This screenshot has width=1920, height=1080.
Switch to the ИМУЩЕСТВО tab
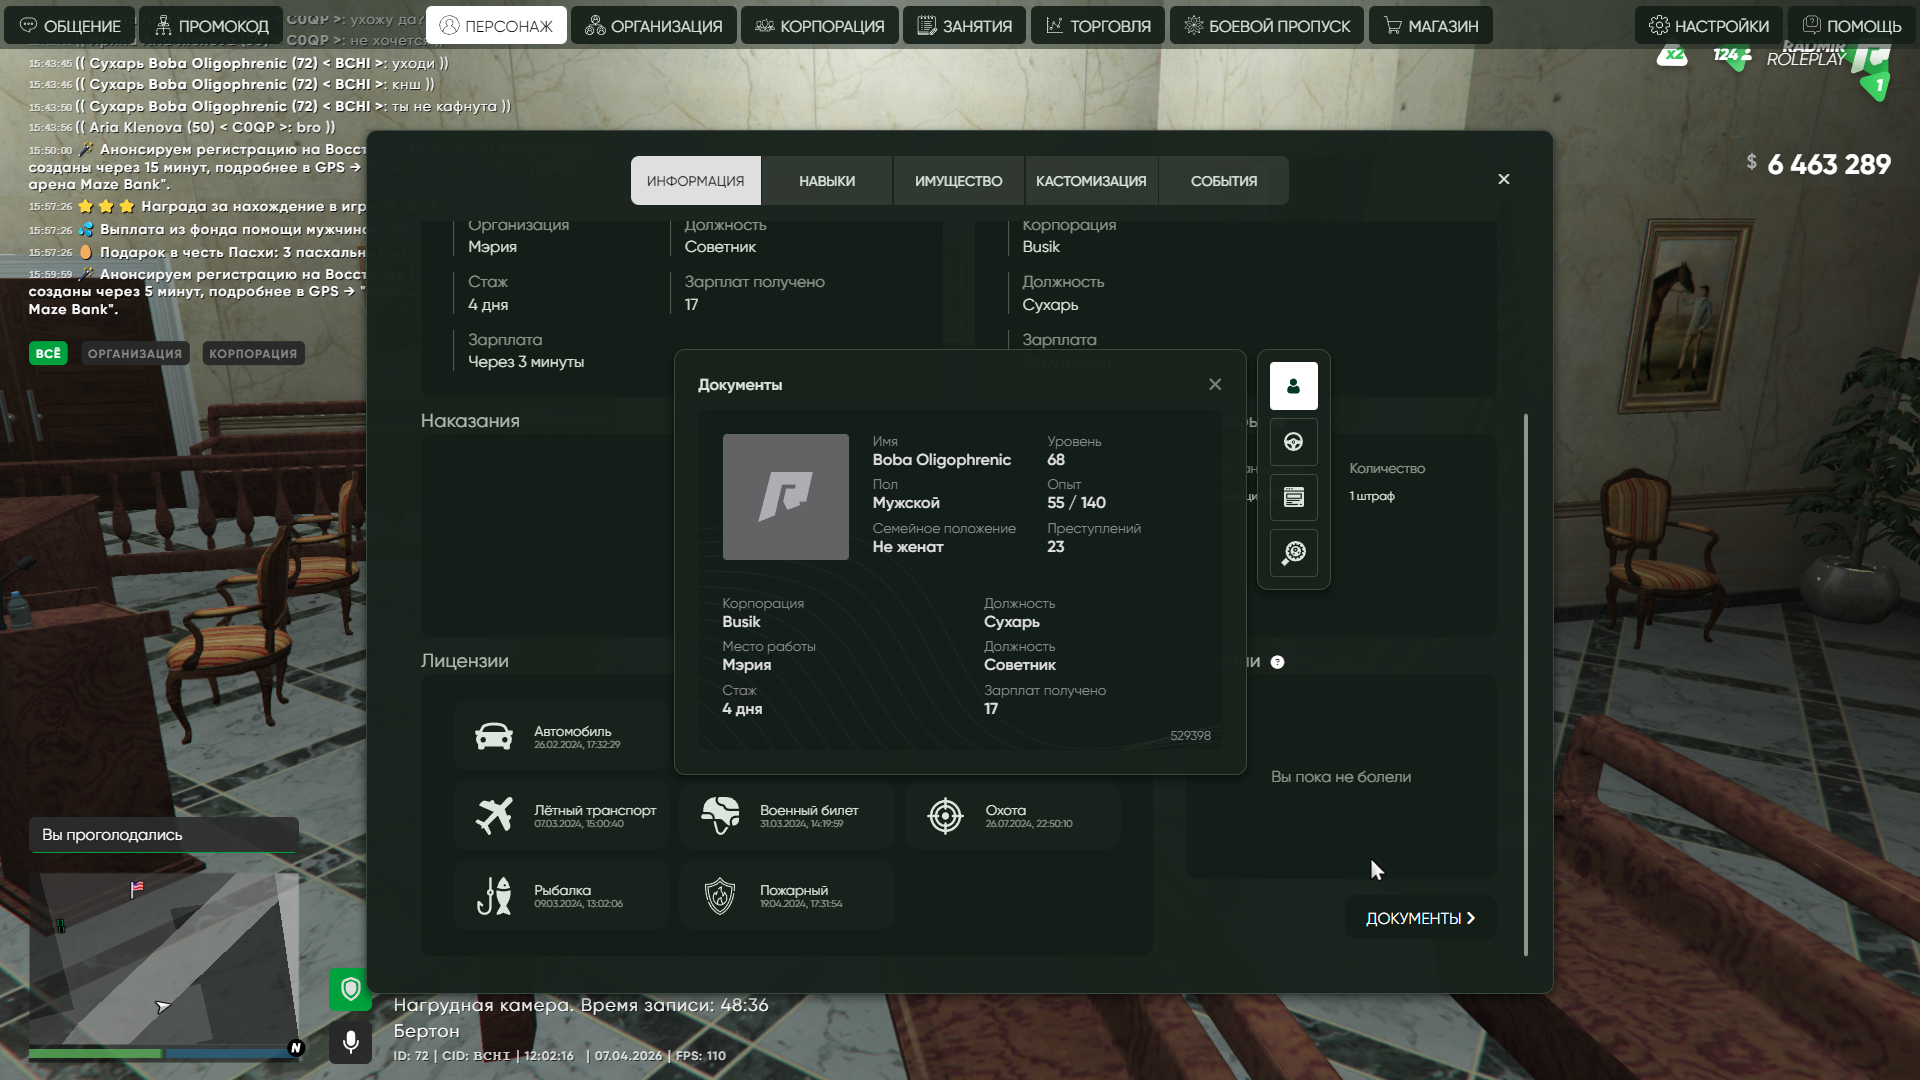tap(958, 181)
